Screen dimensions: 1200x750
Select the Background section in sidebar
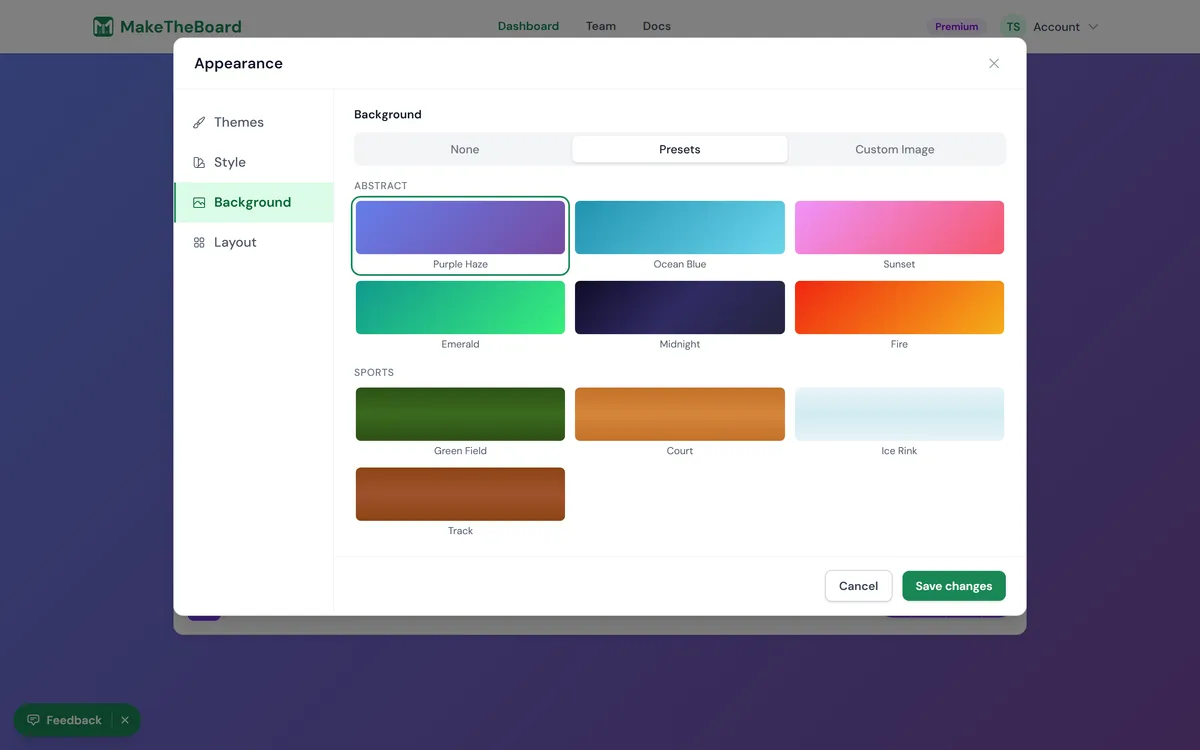tap(254, 202)
